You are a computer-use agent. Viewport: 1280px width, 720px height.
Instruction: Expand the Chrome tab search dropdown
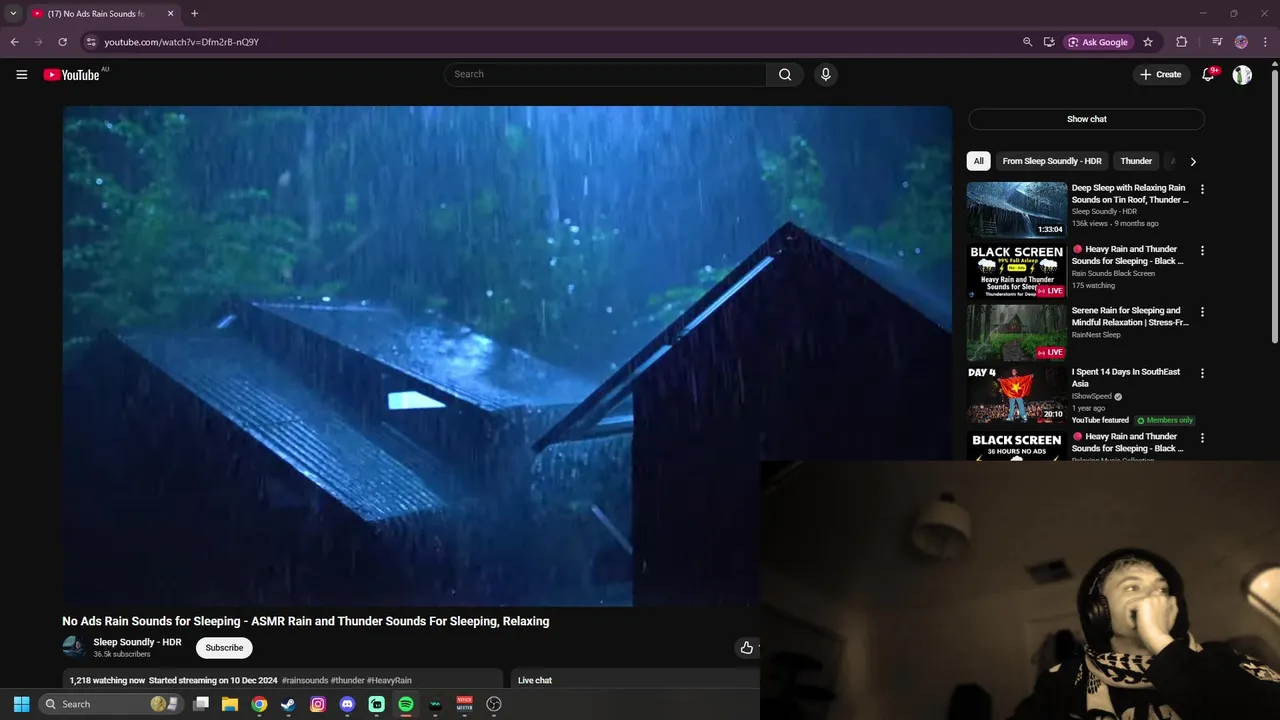click(13, 14)
